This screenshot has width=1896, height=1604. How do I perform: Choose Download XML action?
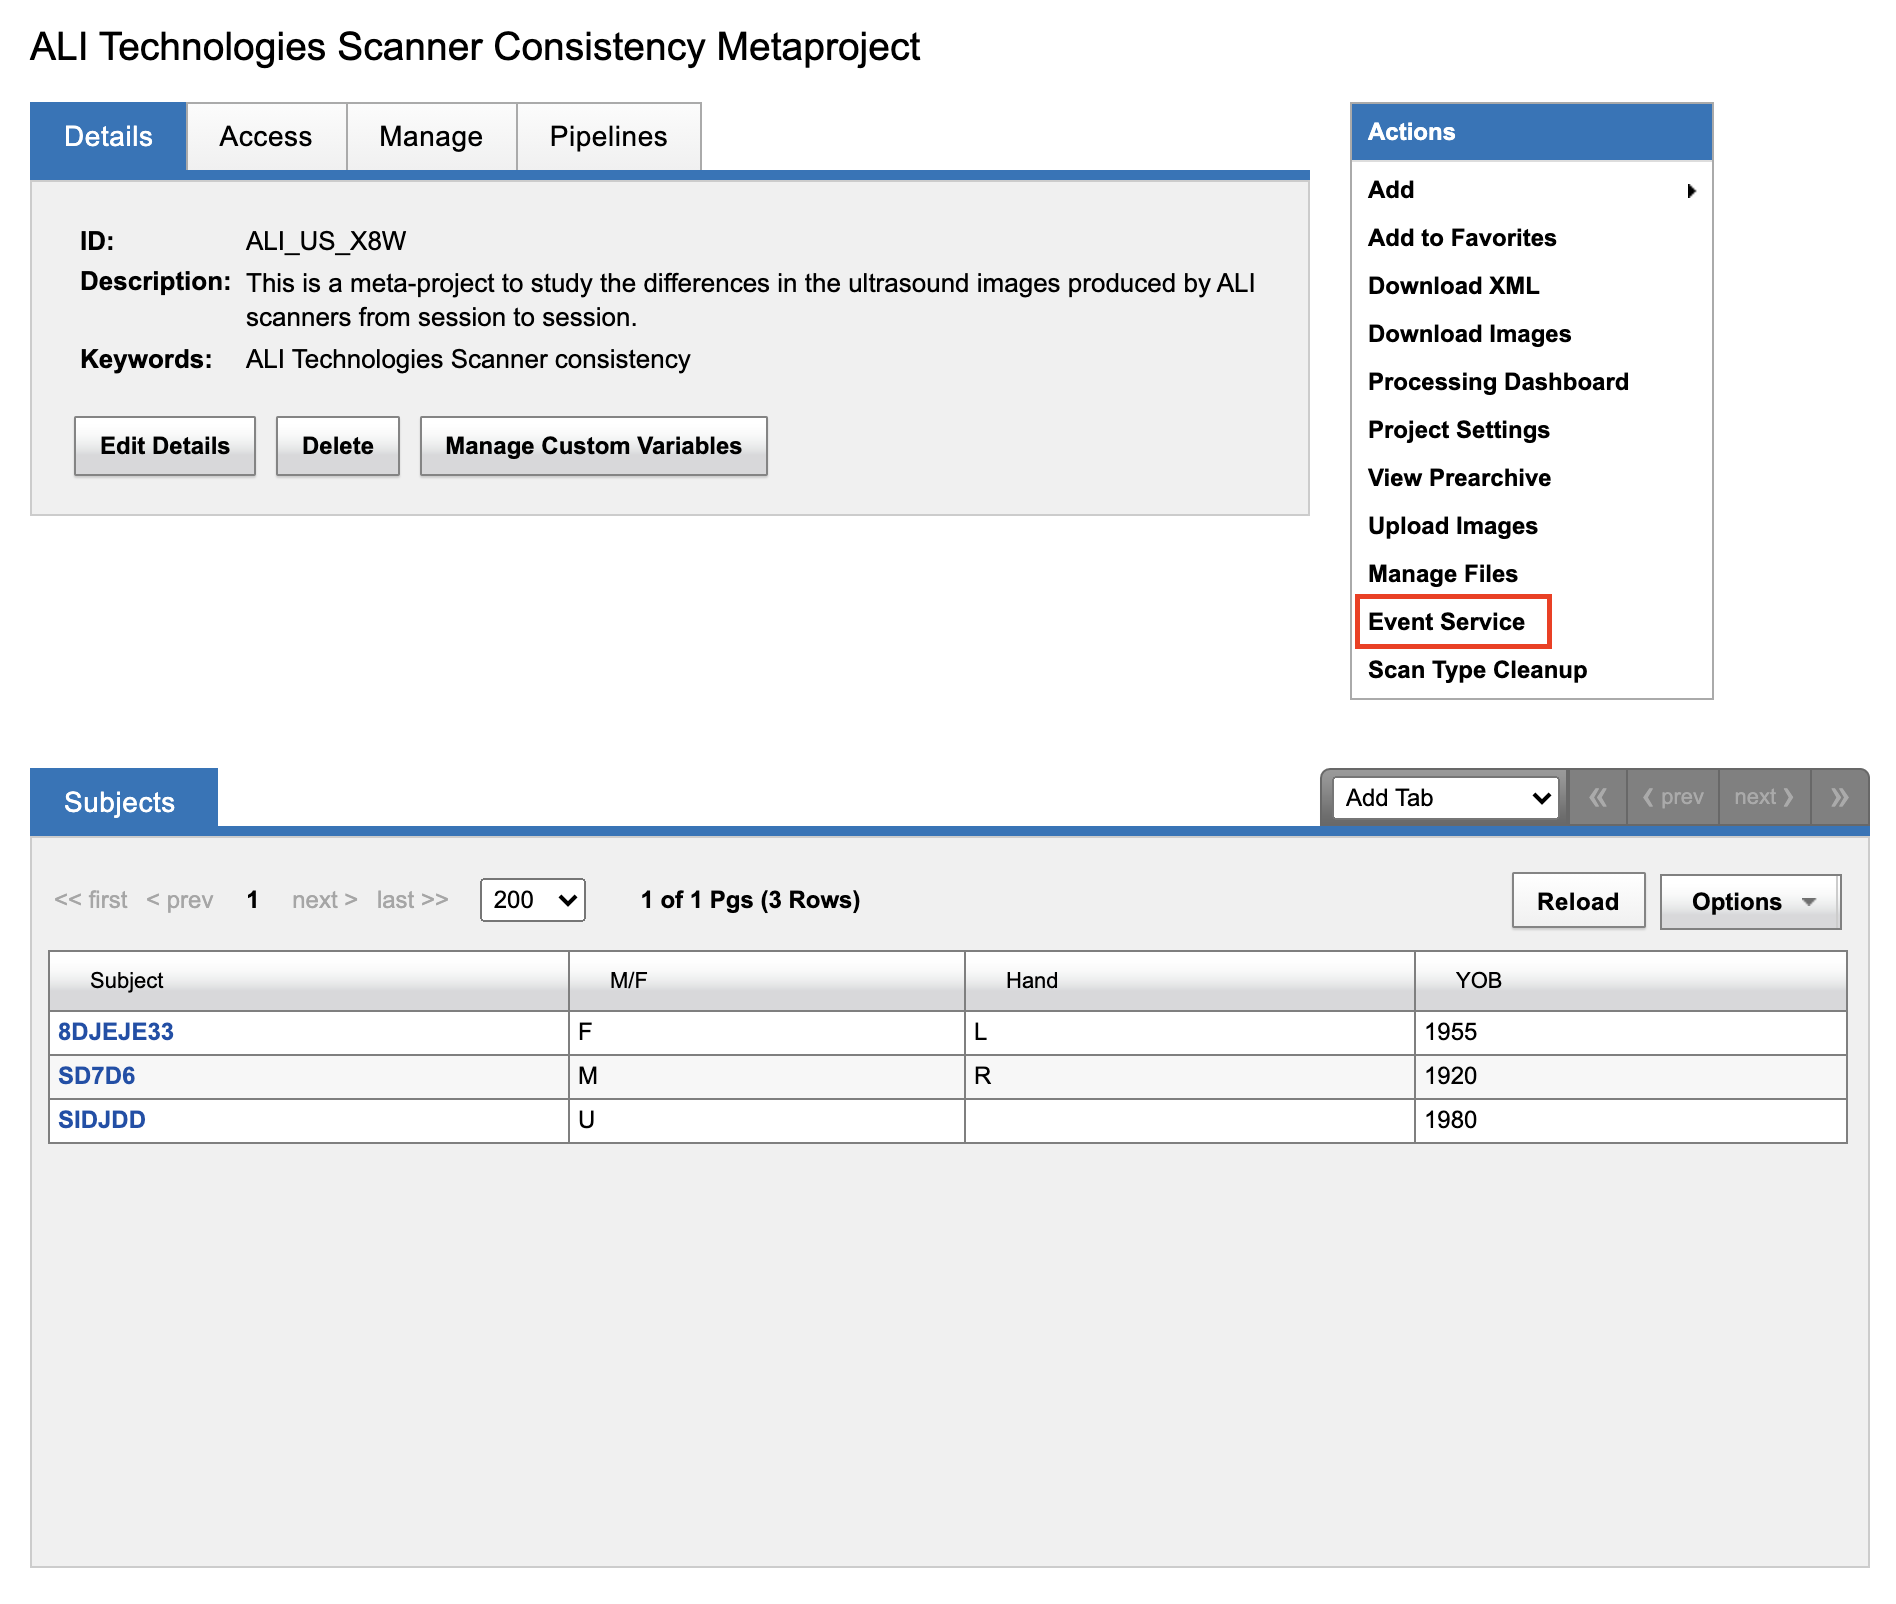(x=1453, y=286)
